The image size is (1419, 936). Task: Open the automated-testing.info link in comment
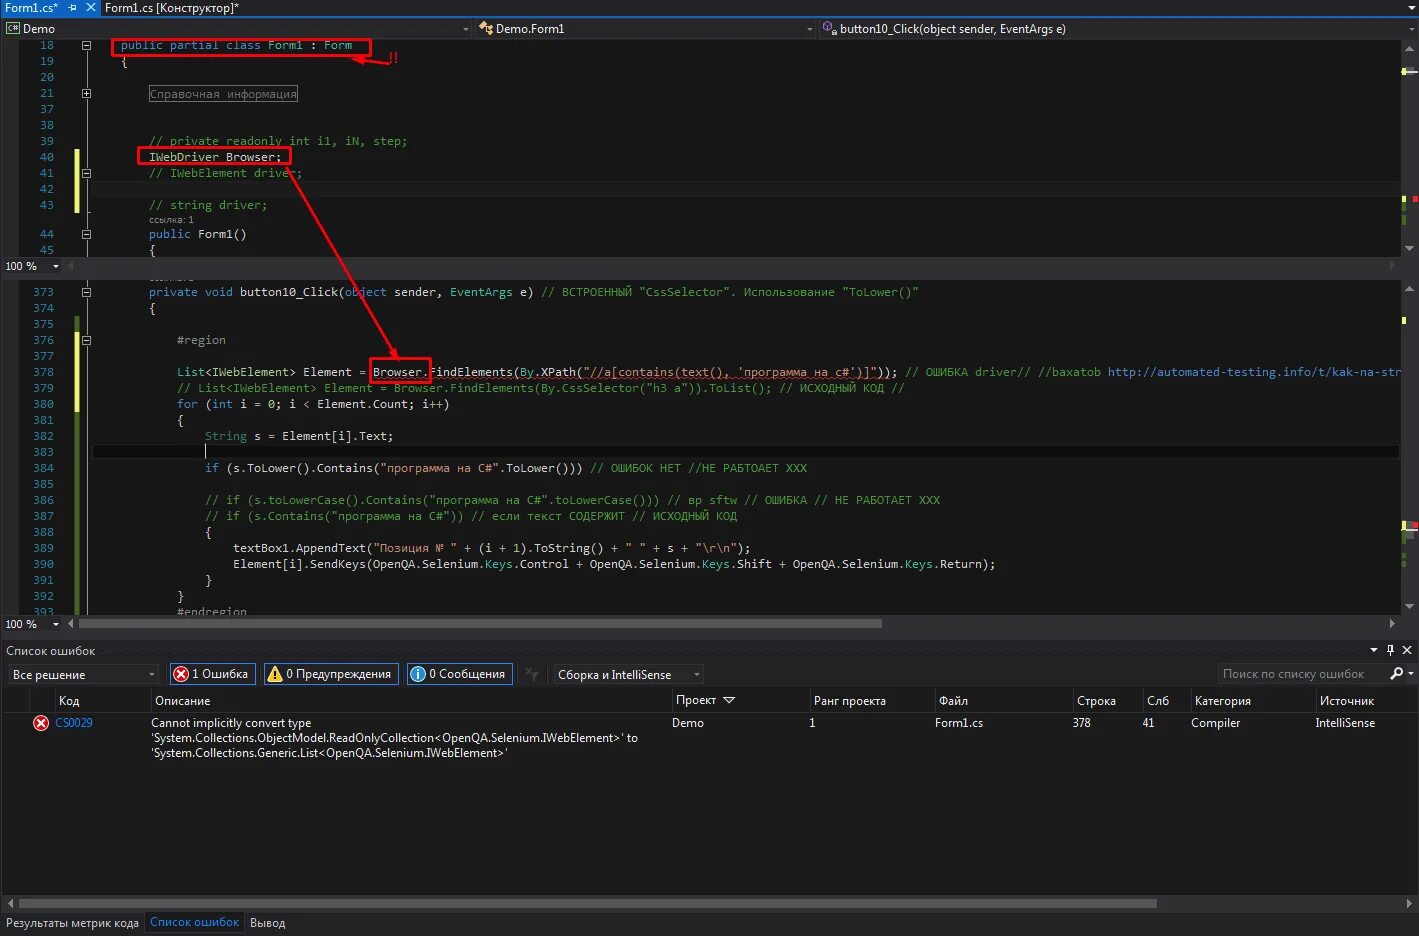[1254, 372]
